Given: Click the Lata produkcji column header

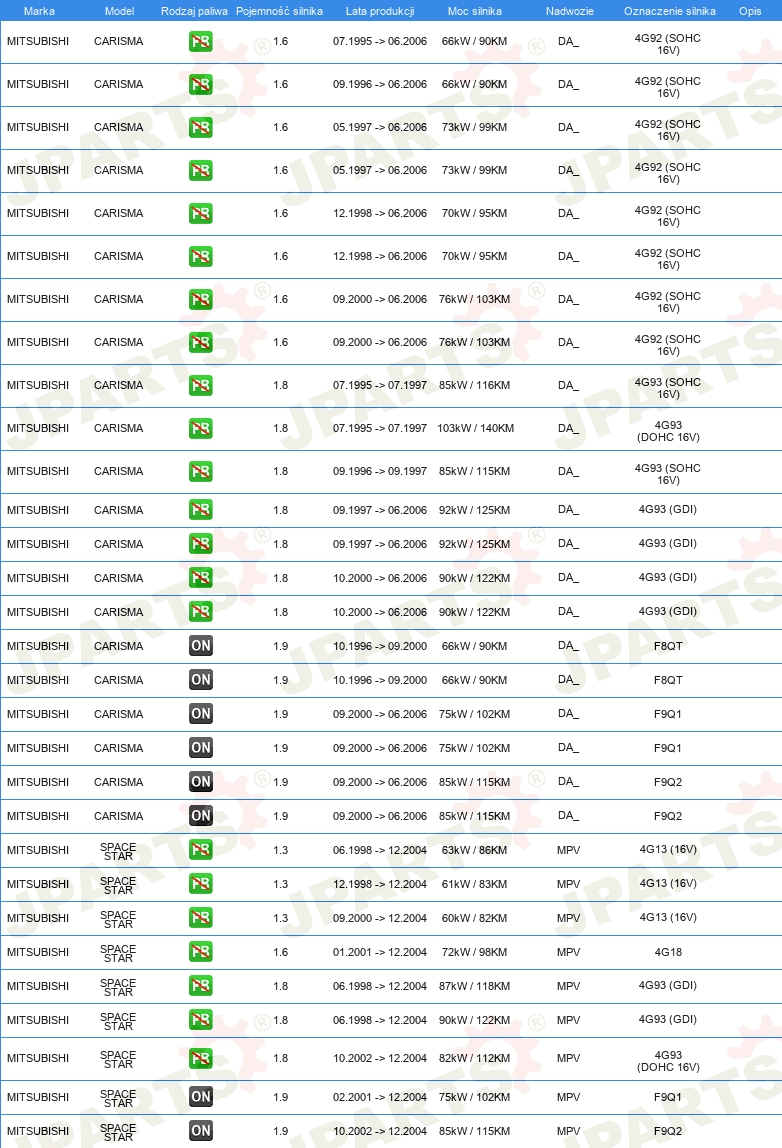Looking at the screenshot, I should point(380,11).
